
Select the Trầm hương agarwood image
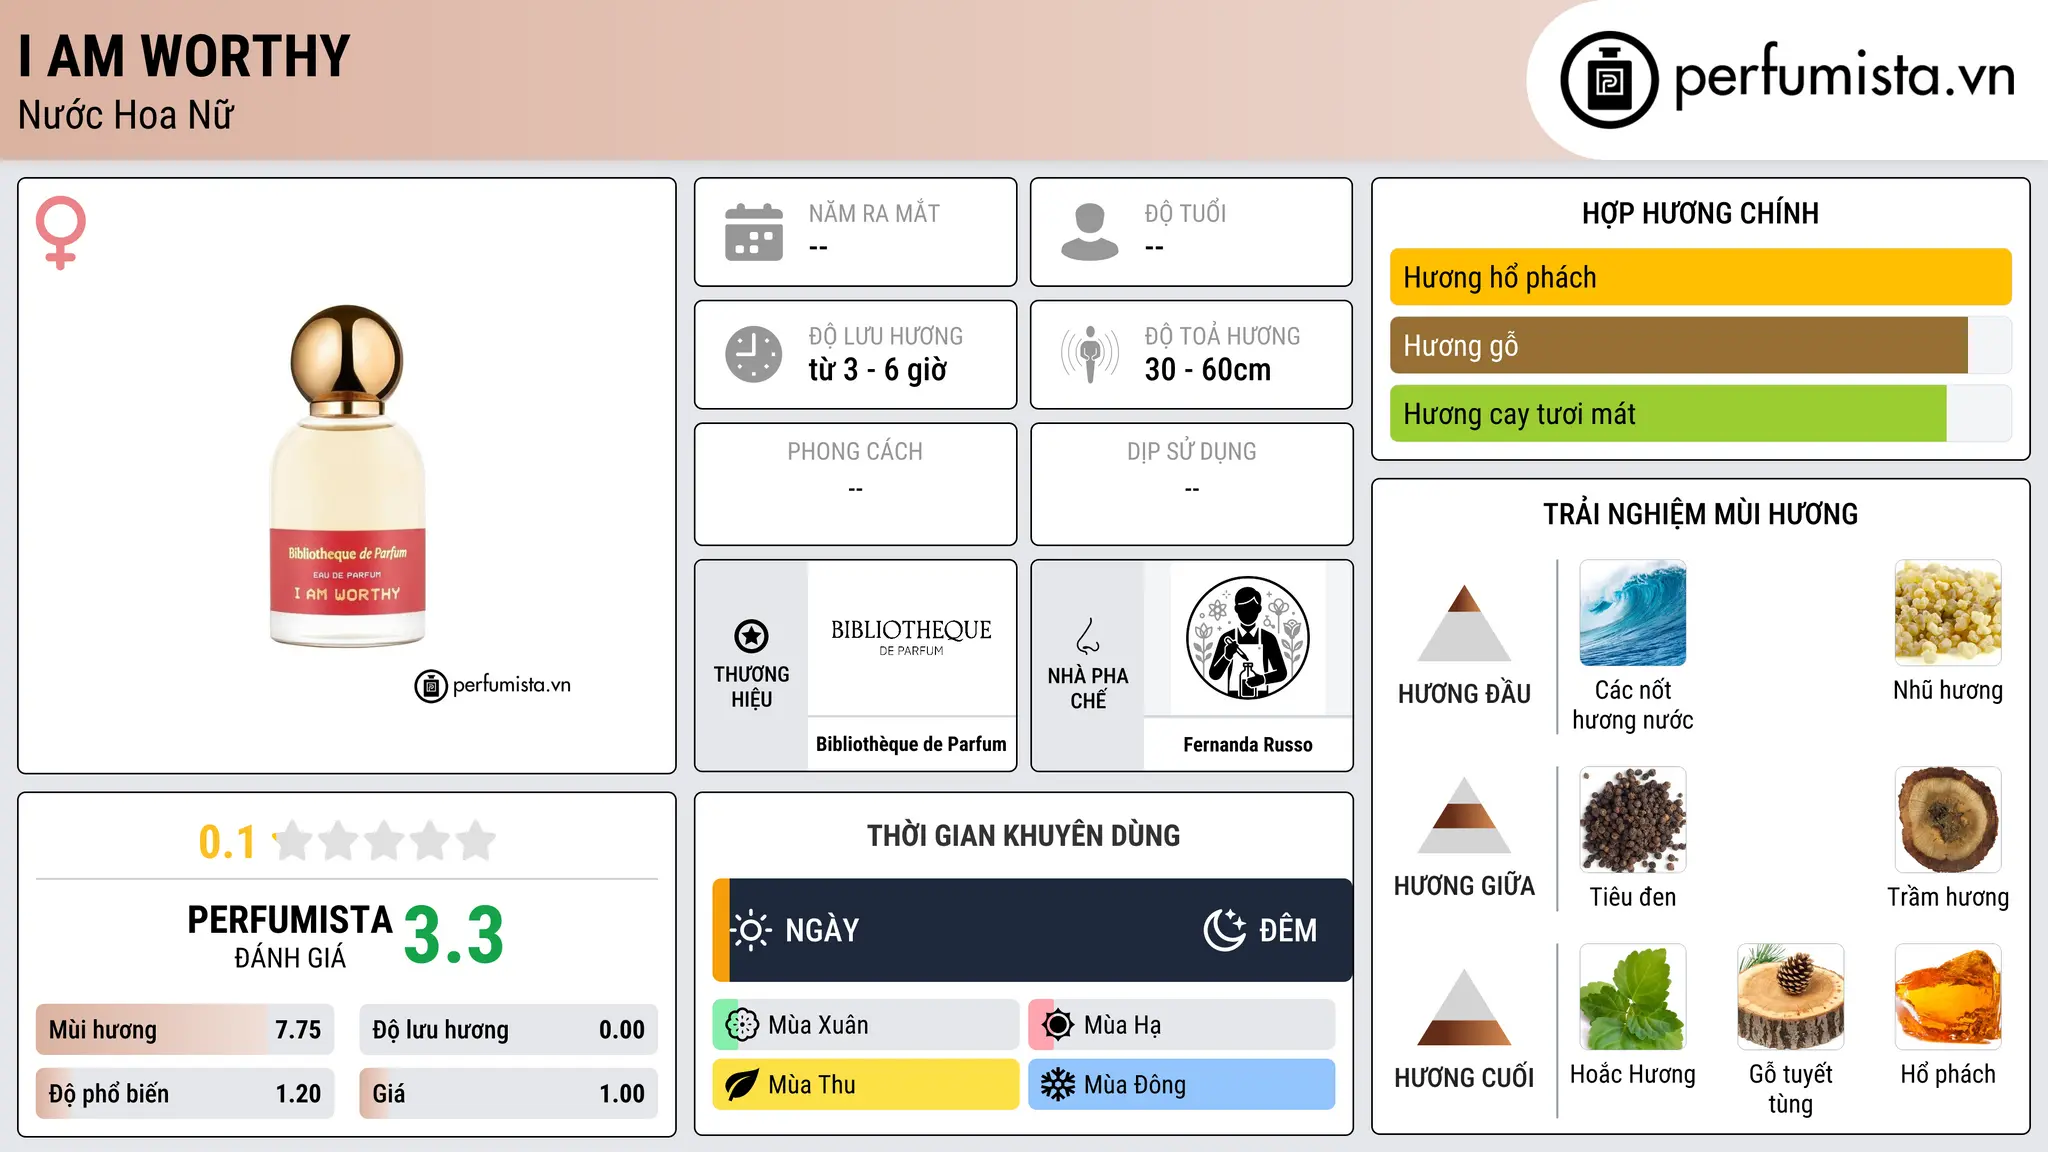click(1948, 820)
